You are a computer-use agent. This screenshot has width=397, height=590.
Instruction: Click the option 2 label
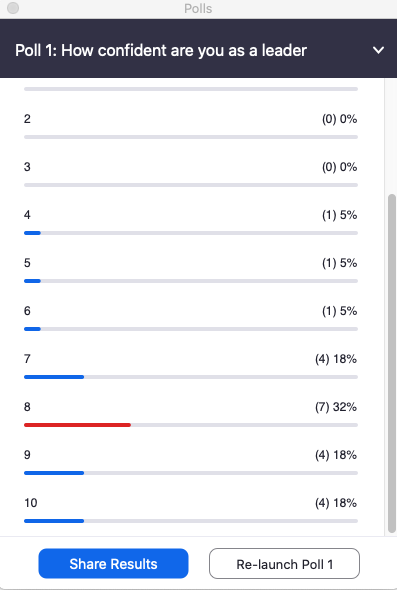point(27,119)
